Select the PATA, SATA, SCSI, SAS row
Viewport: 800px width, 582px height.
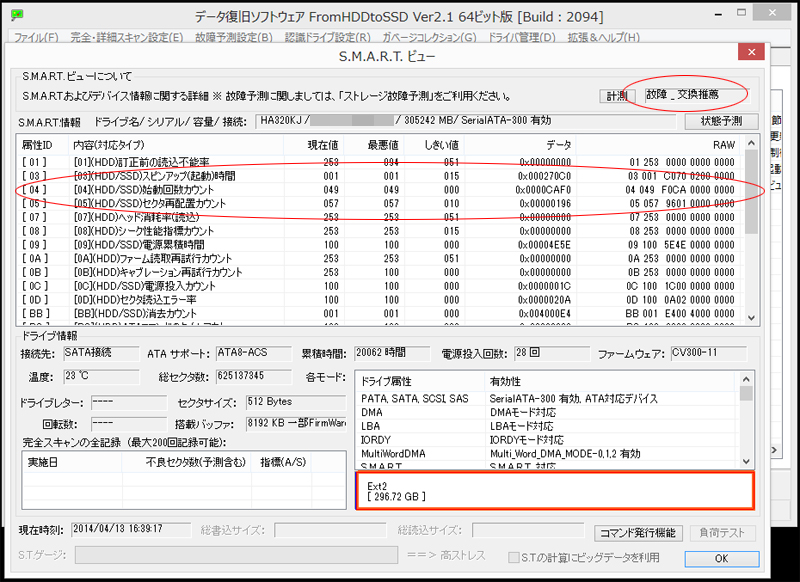(x=547, y=398)
